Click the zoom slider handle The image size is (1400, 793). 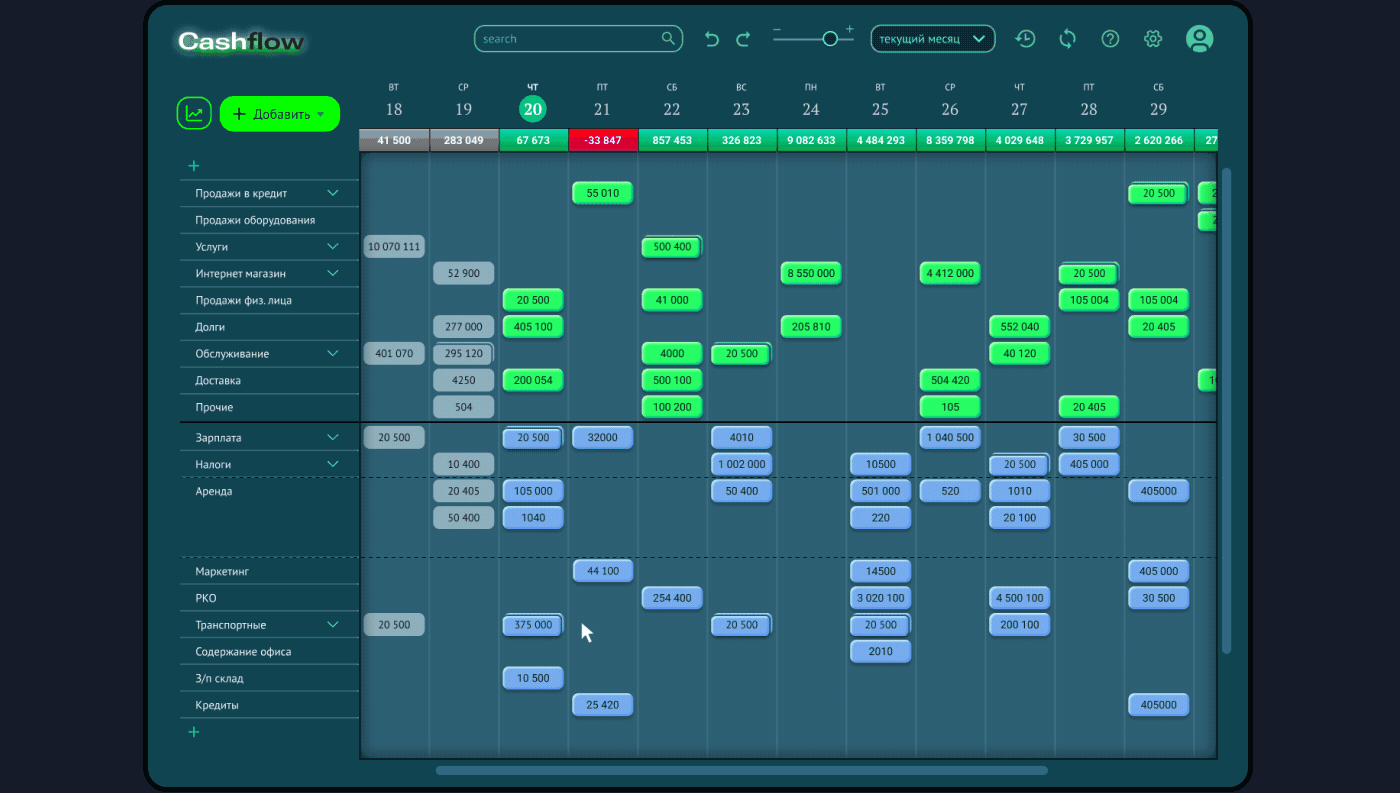(x=830, y=39)
